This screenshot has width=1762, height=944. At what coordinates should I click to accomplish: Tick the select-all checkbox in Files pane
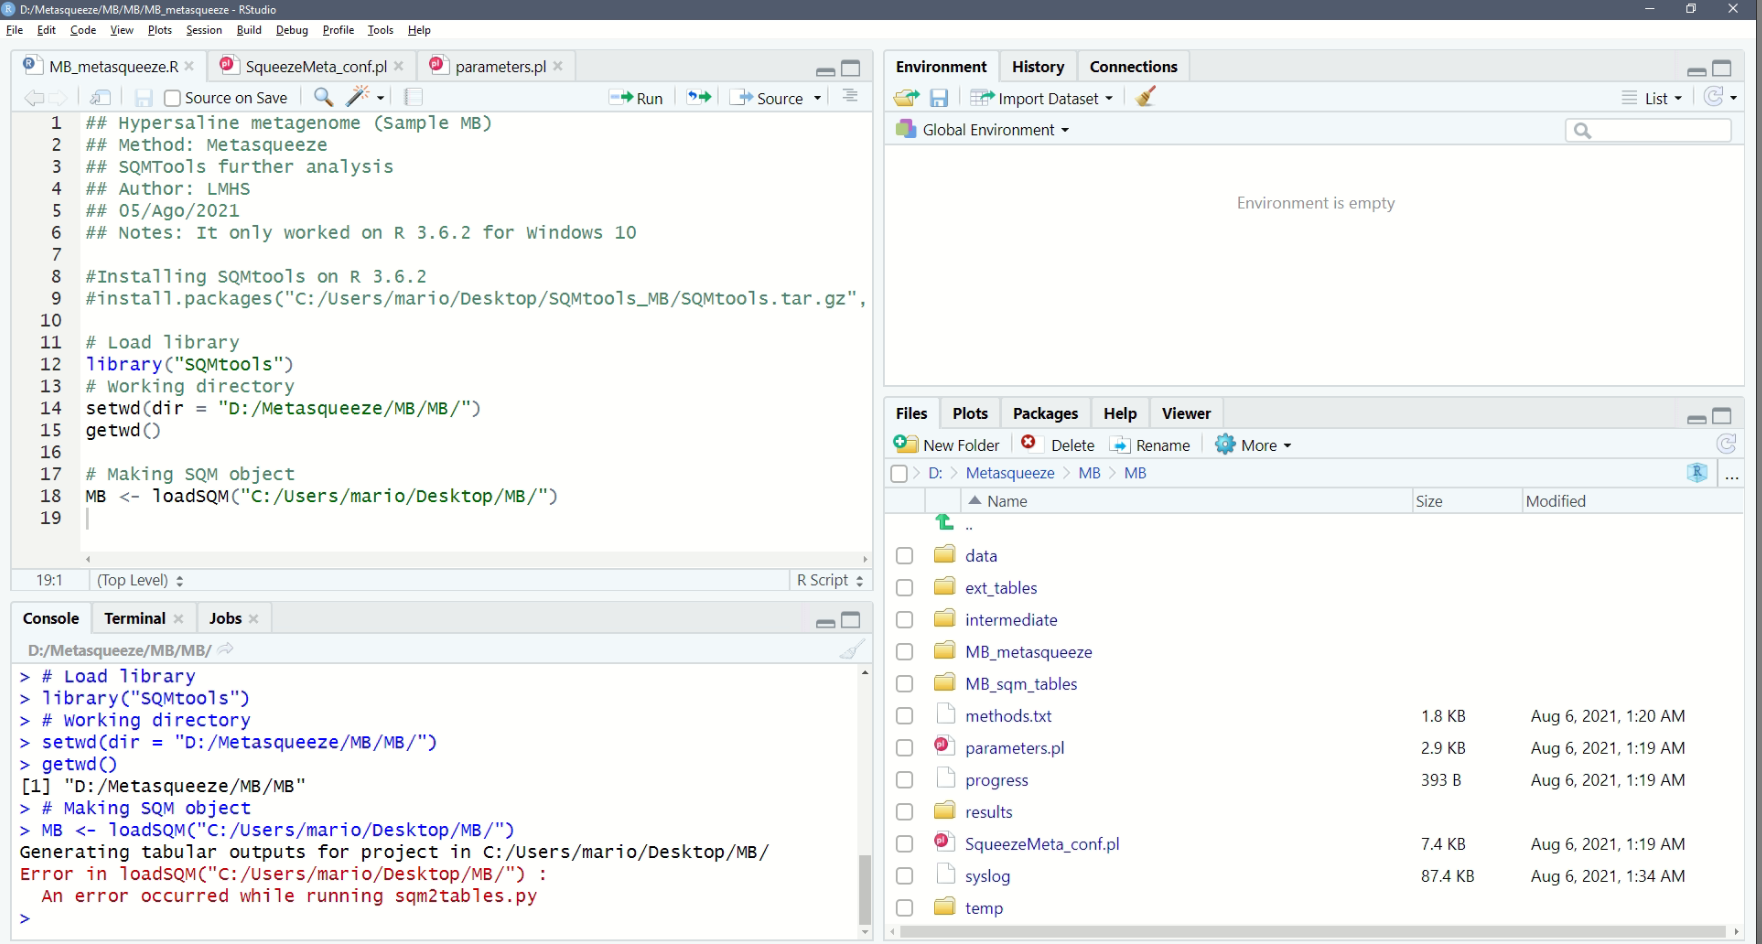pyautogui.click(x=898, y=473)
